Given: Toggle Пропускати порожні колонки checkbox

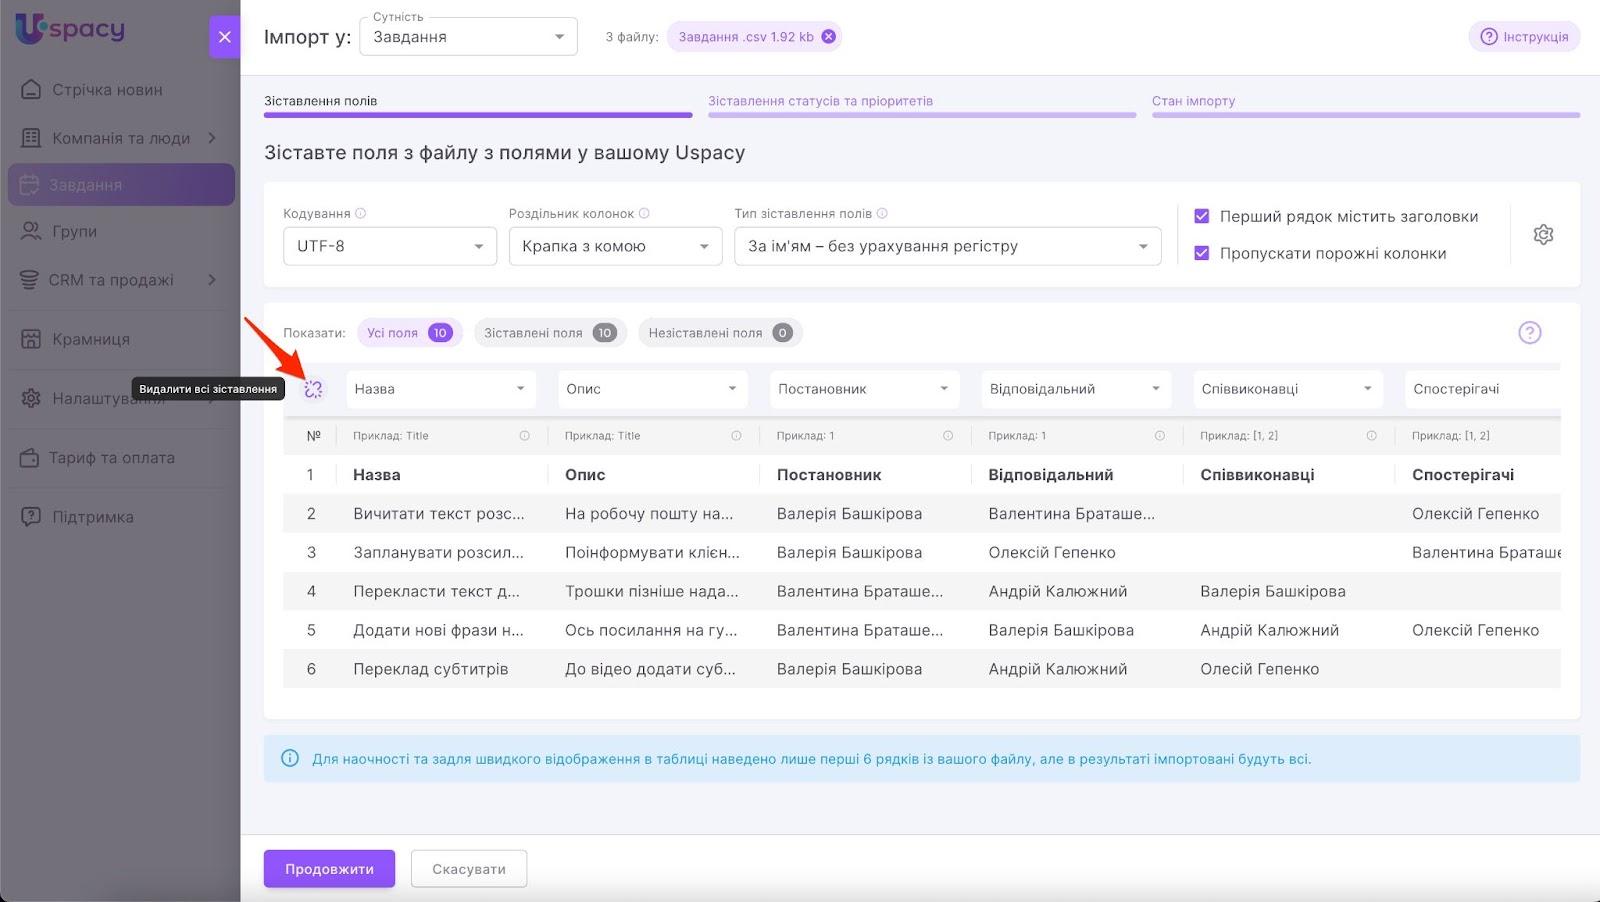Looking at the screenshot, I should click(1202, 253).
